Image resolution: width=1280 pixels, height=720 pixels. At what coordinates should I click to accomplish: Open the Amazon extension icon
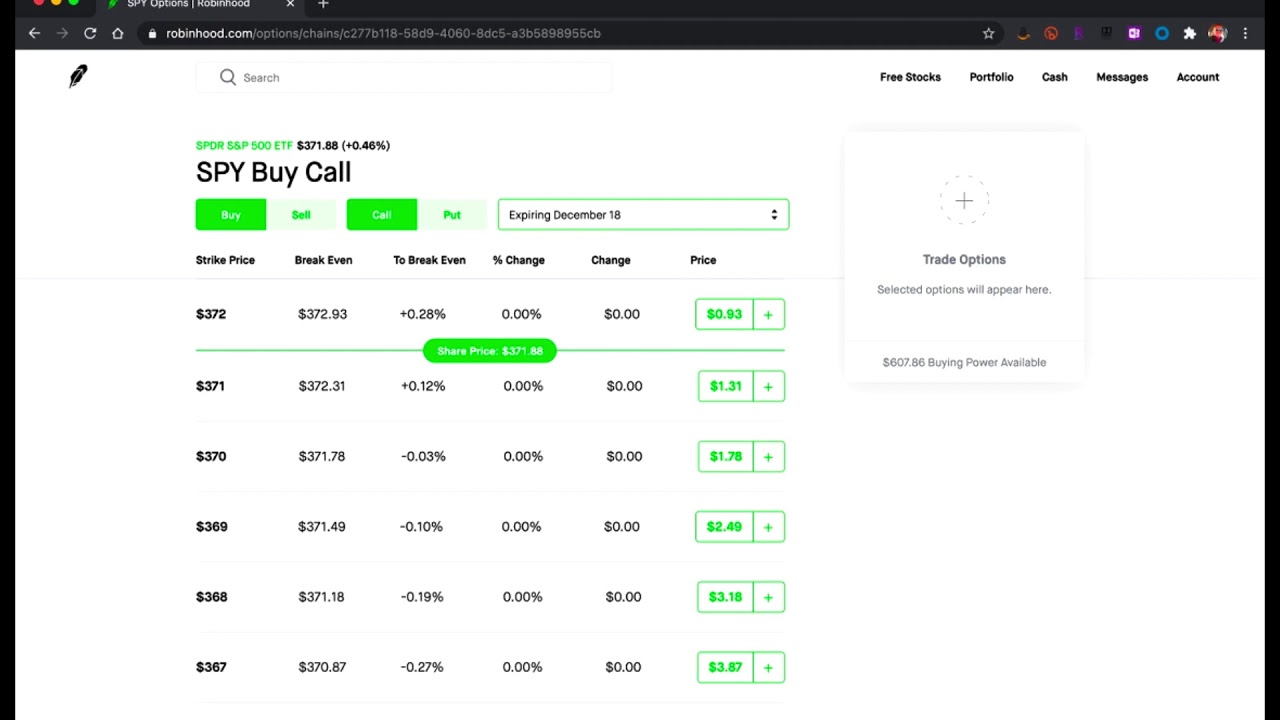1023,33
